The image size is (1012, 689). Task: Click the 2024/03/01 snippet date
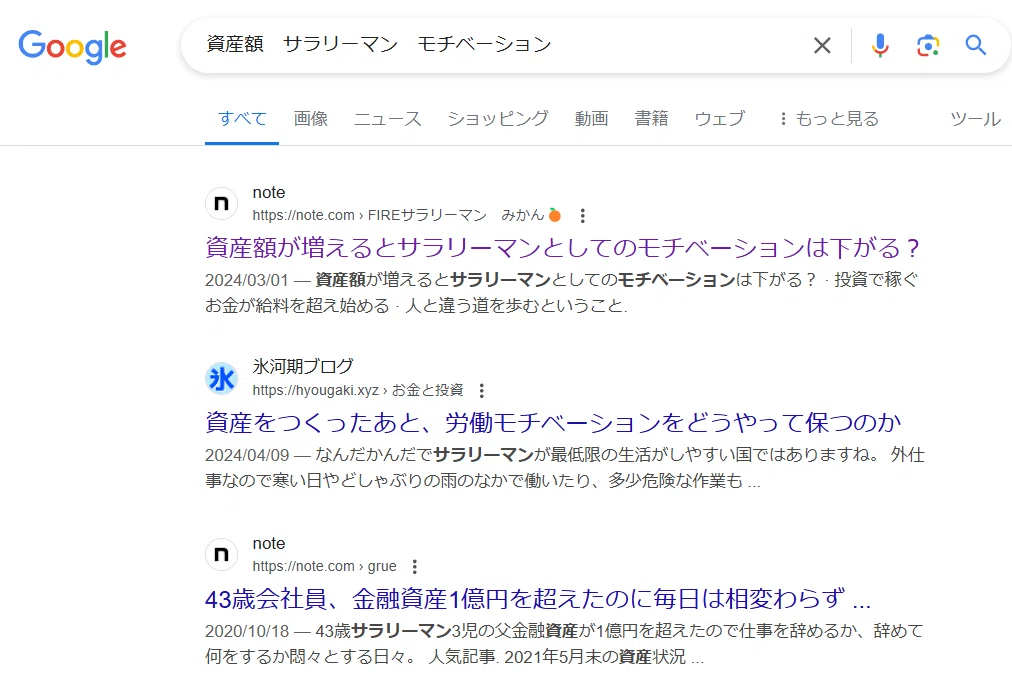tap(247, 280)
